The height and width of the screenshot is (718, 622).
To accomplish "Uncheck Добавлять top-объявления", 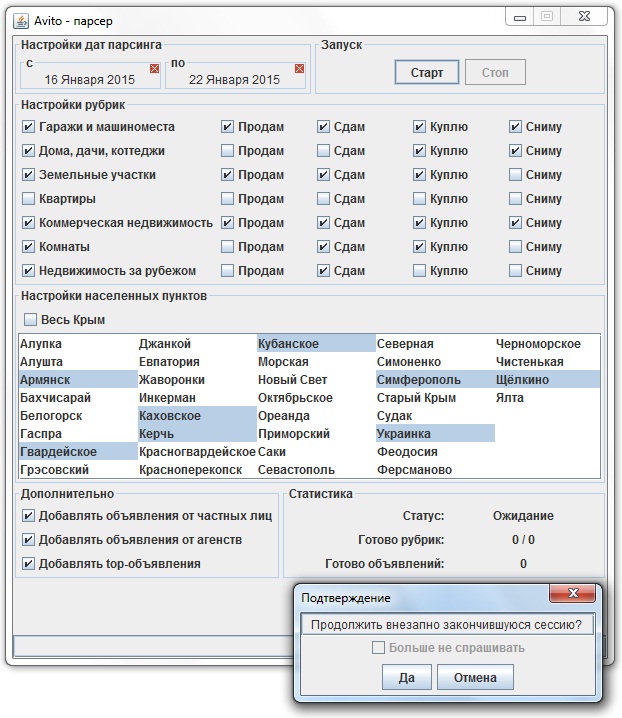I will tap(28, 564).
